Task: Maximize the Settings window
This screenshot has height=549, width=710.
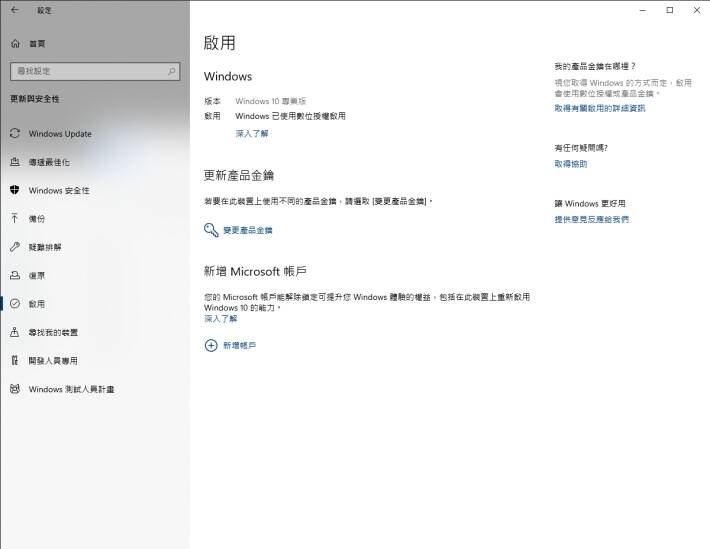Action: [670, 10]
